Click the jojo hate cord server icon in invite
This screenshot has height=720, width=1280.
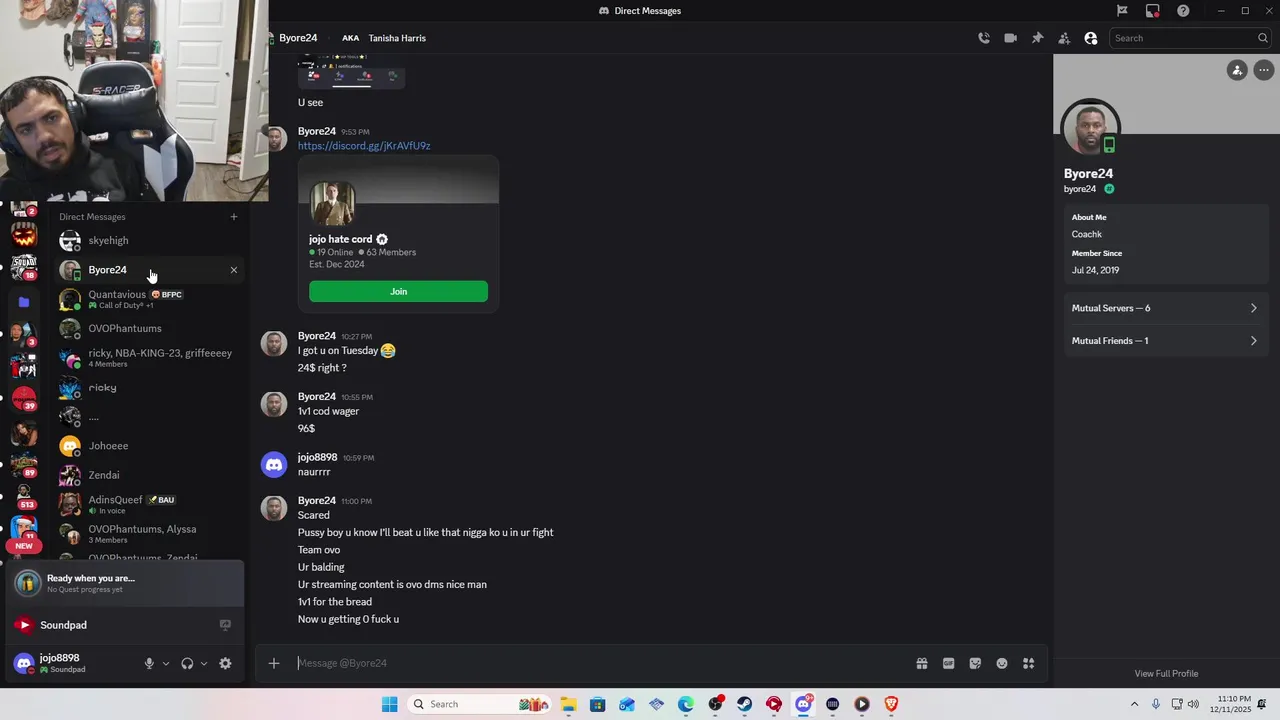332,204
